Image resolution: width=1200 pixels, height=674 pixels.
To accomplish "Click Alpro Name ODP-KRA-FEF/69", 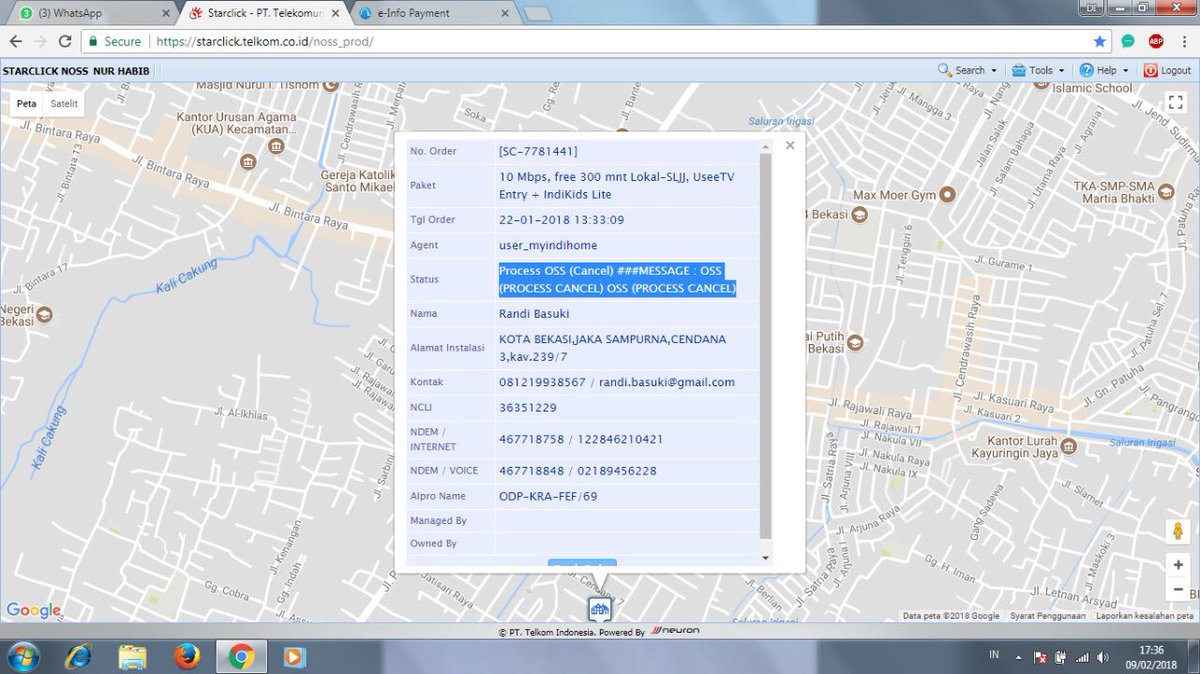I will 548,496.
